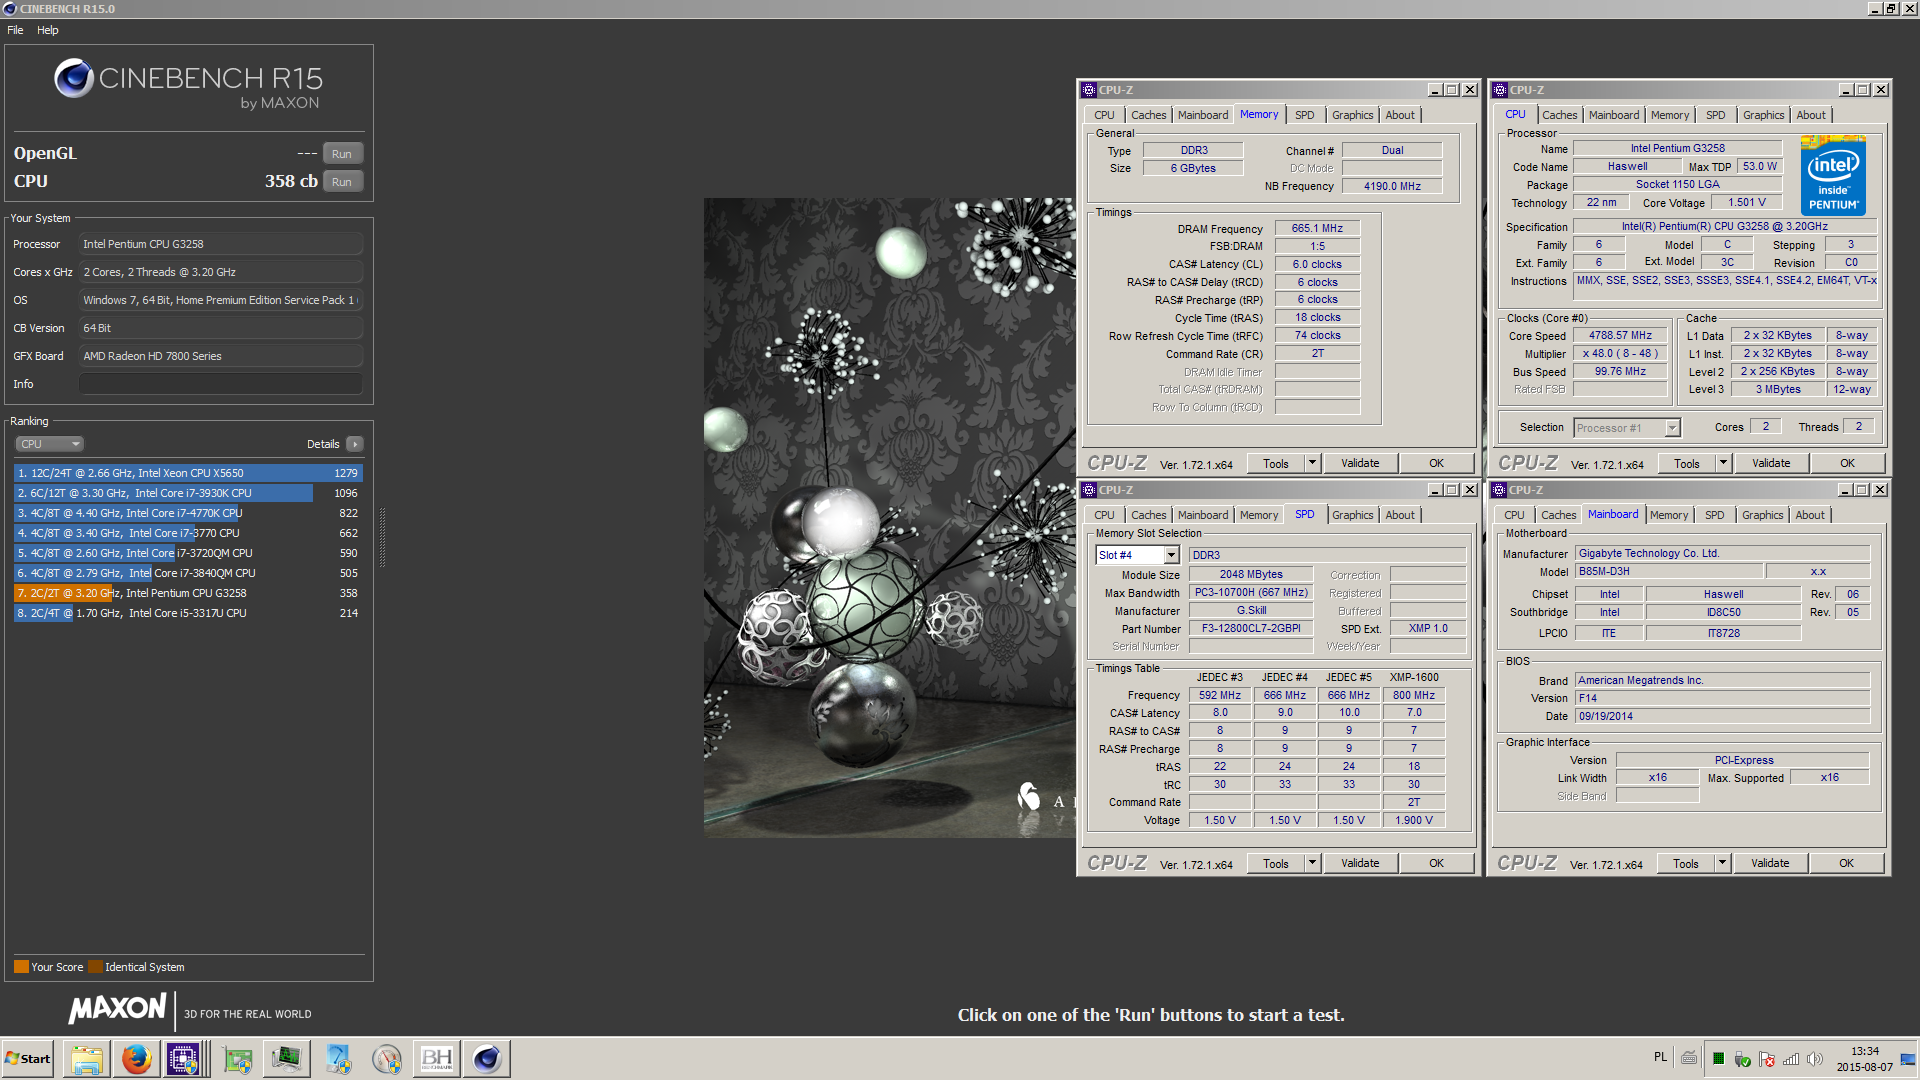Select Memory tab in Mainboard CPU-Z window
The height and width of the screenshot is (1080, 1920).
click(1668, 515)
